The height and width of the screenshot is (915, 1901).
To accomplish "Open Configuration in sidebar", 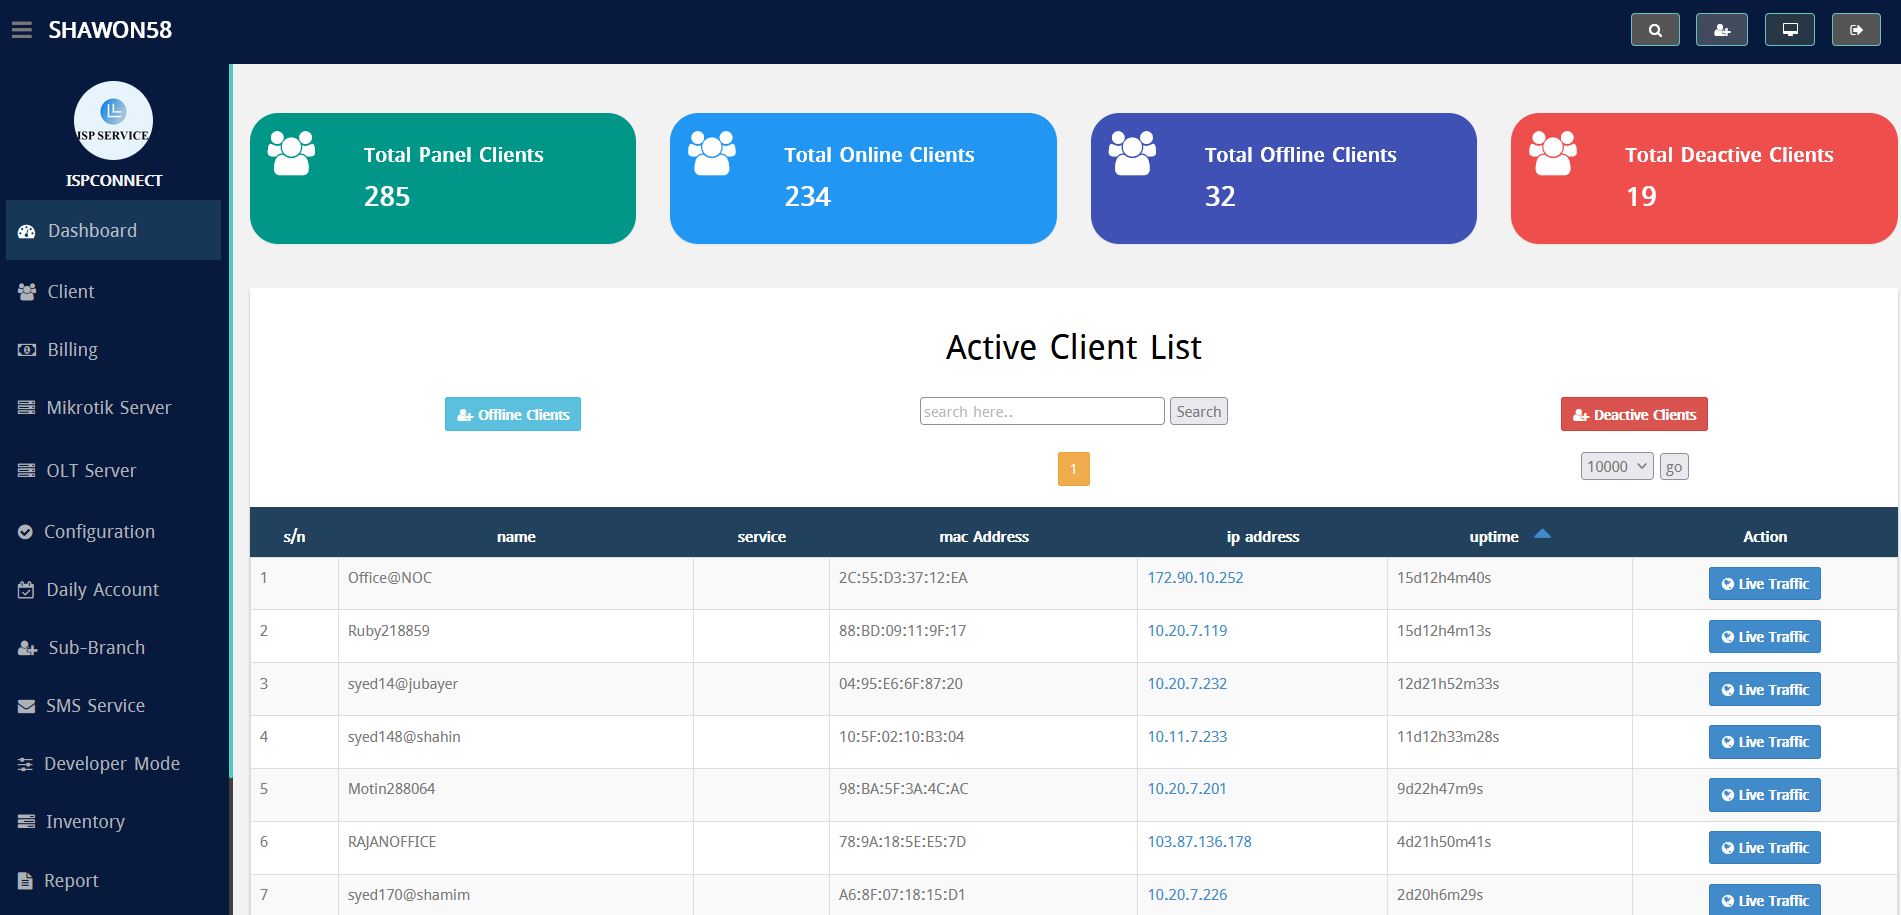I will 113,531.
